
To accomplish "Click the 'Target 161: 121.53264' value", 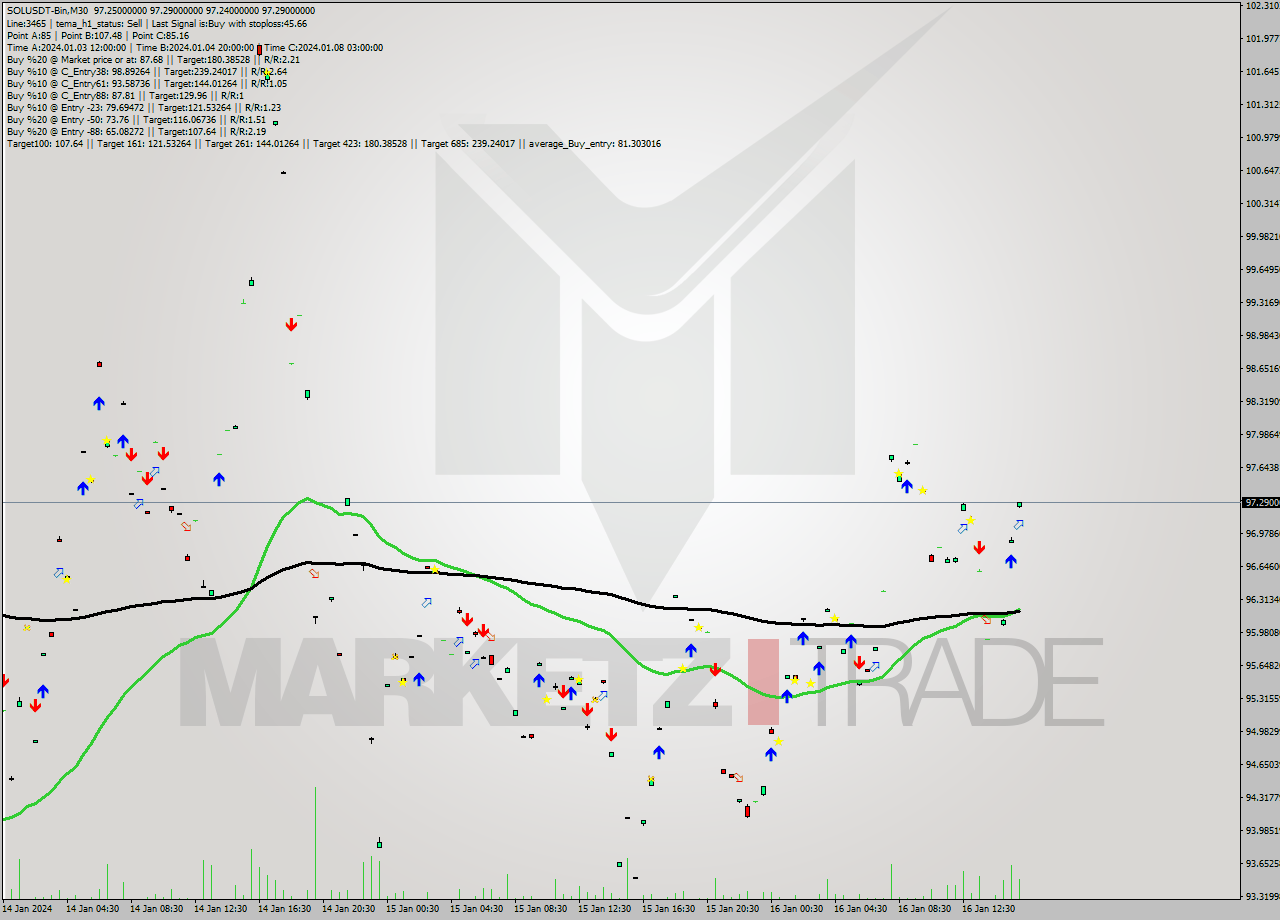I will tap(144, 143).
